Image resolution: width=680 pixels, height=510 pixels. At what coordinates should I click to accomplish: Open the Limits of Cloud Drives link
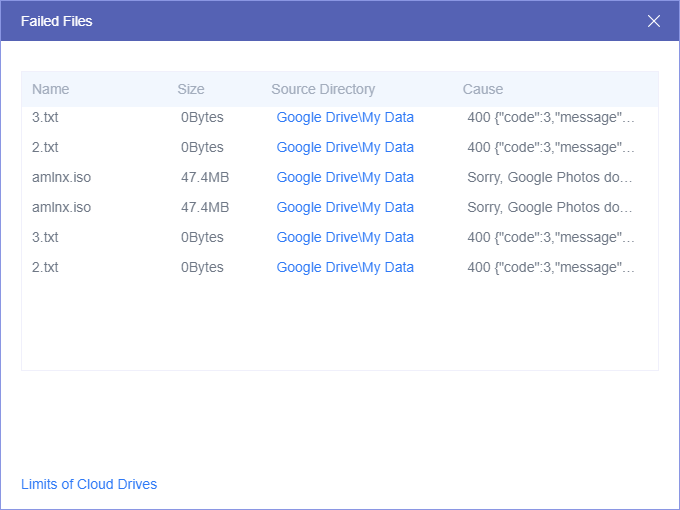tap(89, 484)
